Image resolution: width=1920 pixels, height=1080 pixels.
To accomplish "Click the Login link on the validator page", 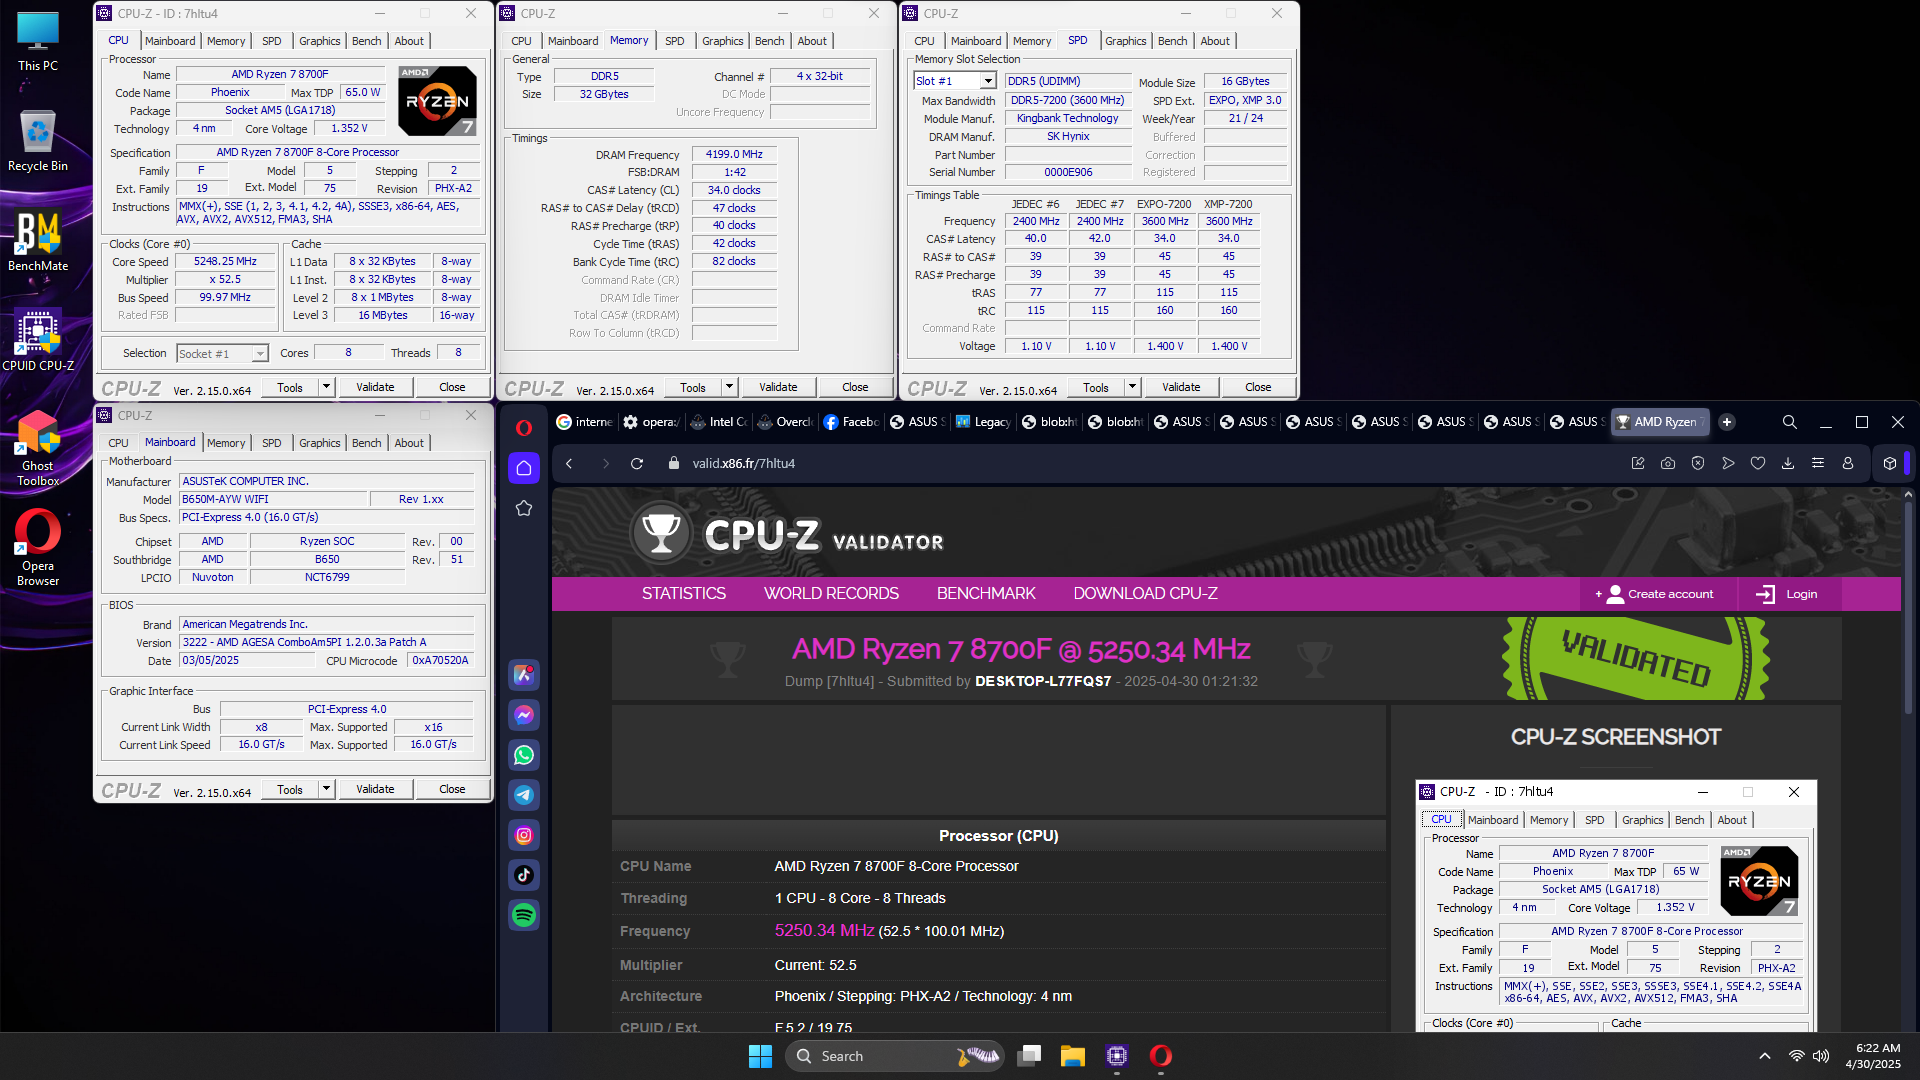I will (x=1787, y=594).
